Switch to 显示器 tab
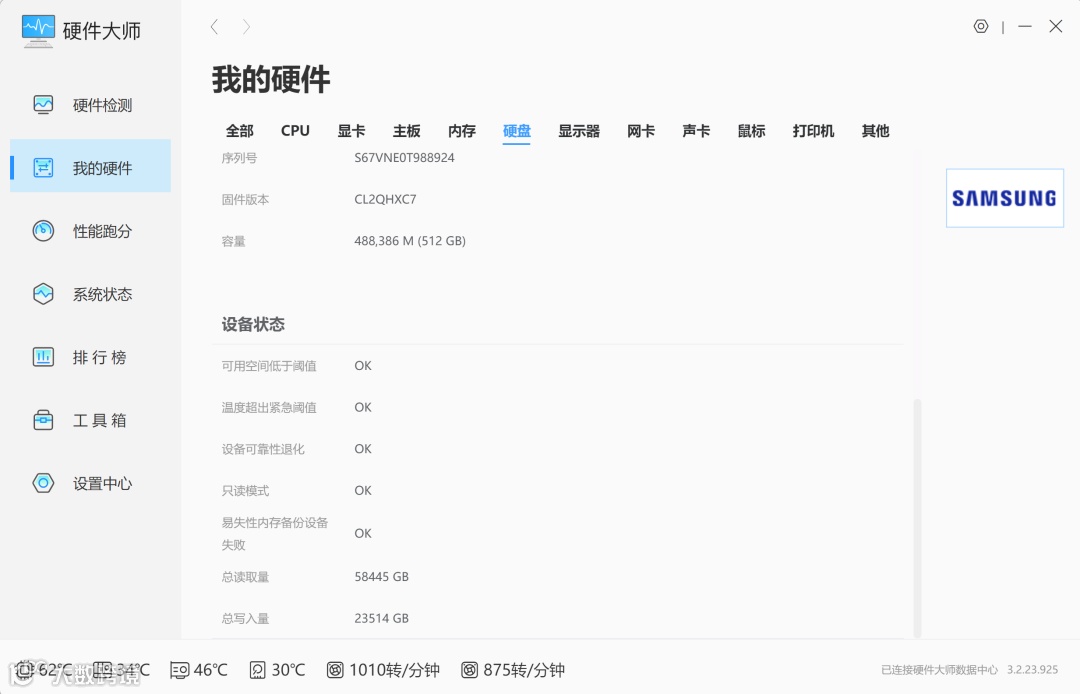Viewport: 1080px width, 694px height. (579, 131)
